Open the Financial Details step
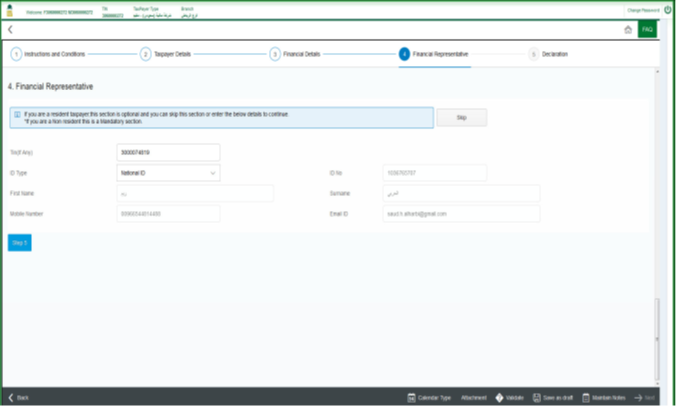The height and width of the screenshot is (406, 676). click(275, 54)
